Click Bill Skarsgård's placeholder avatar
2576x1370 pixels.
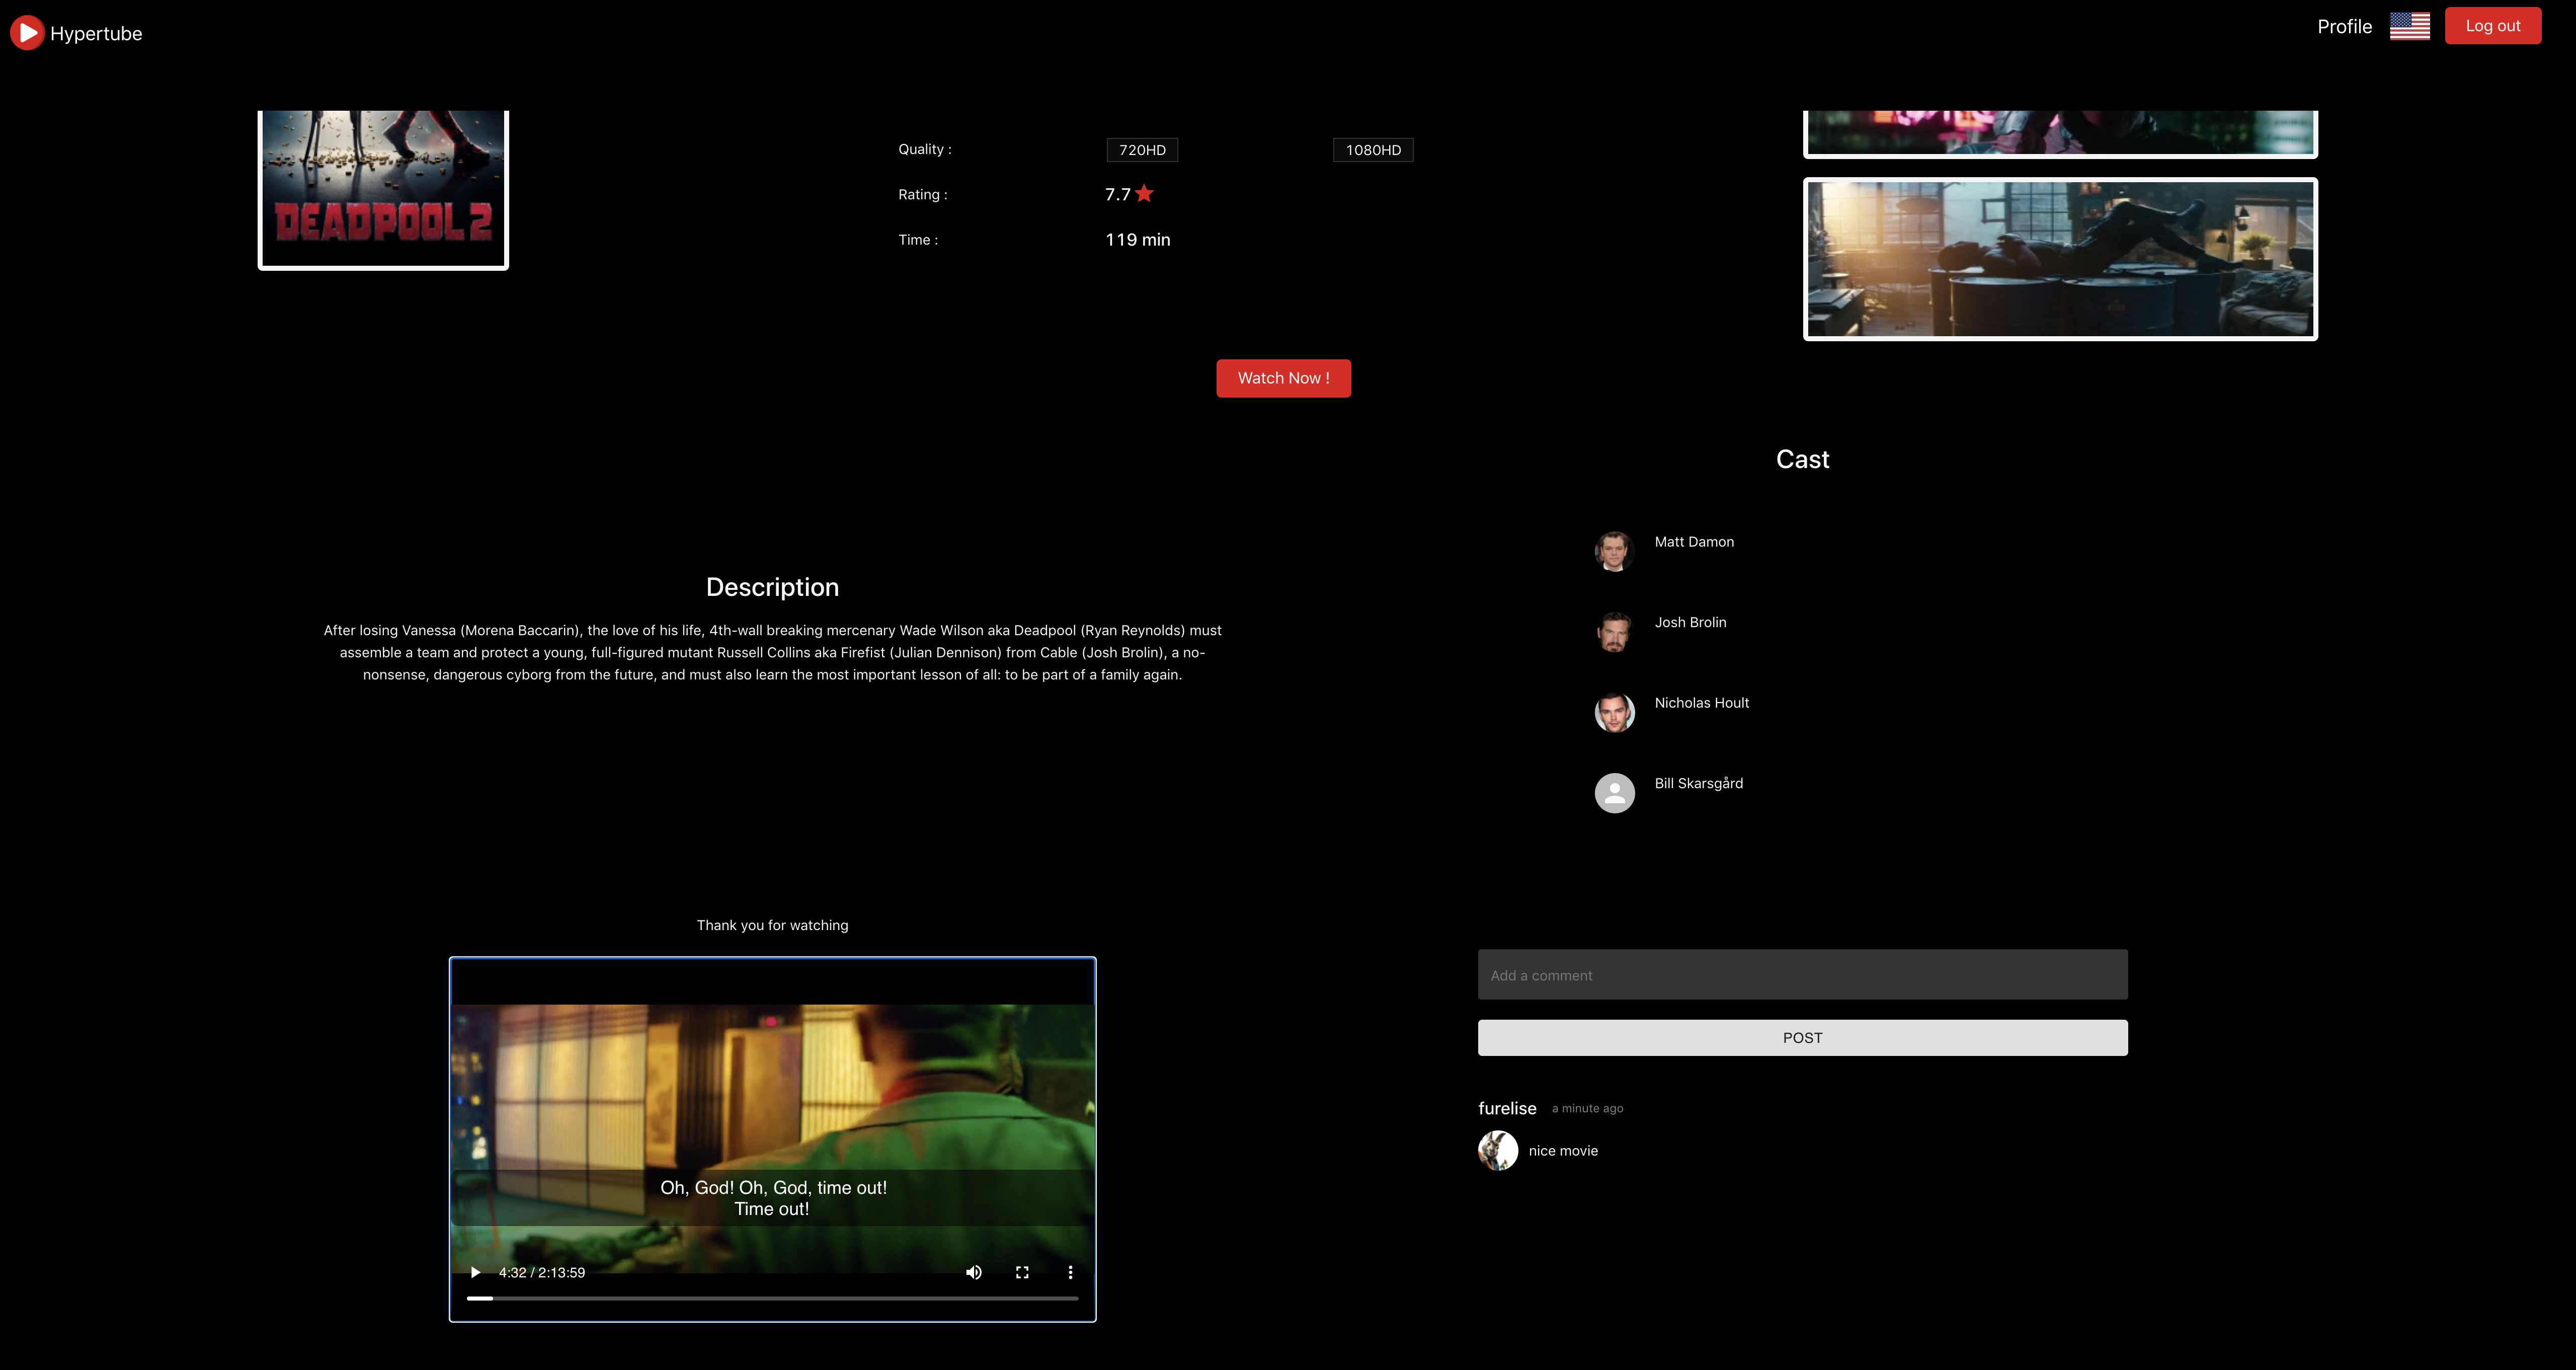pos(1614,793)
